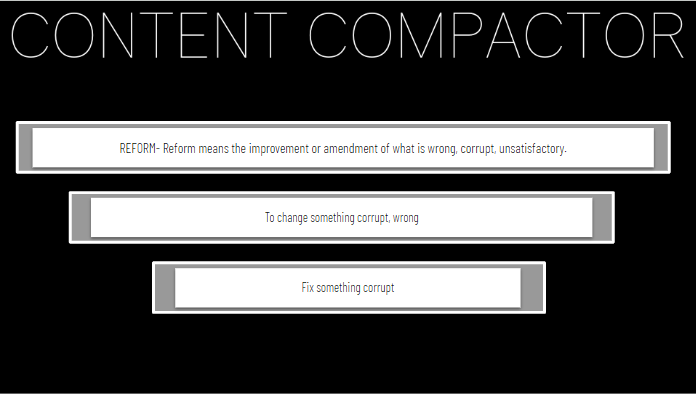Screen dimensions: 696x394
Task: Click the word "REFORM-" in the top box
Action: [139, 148]
